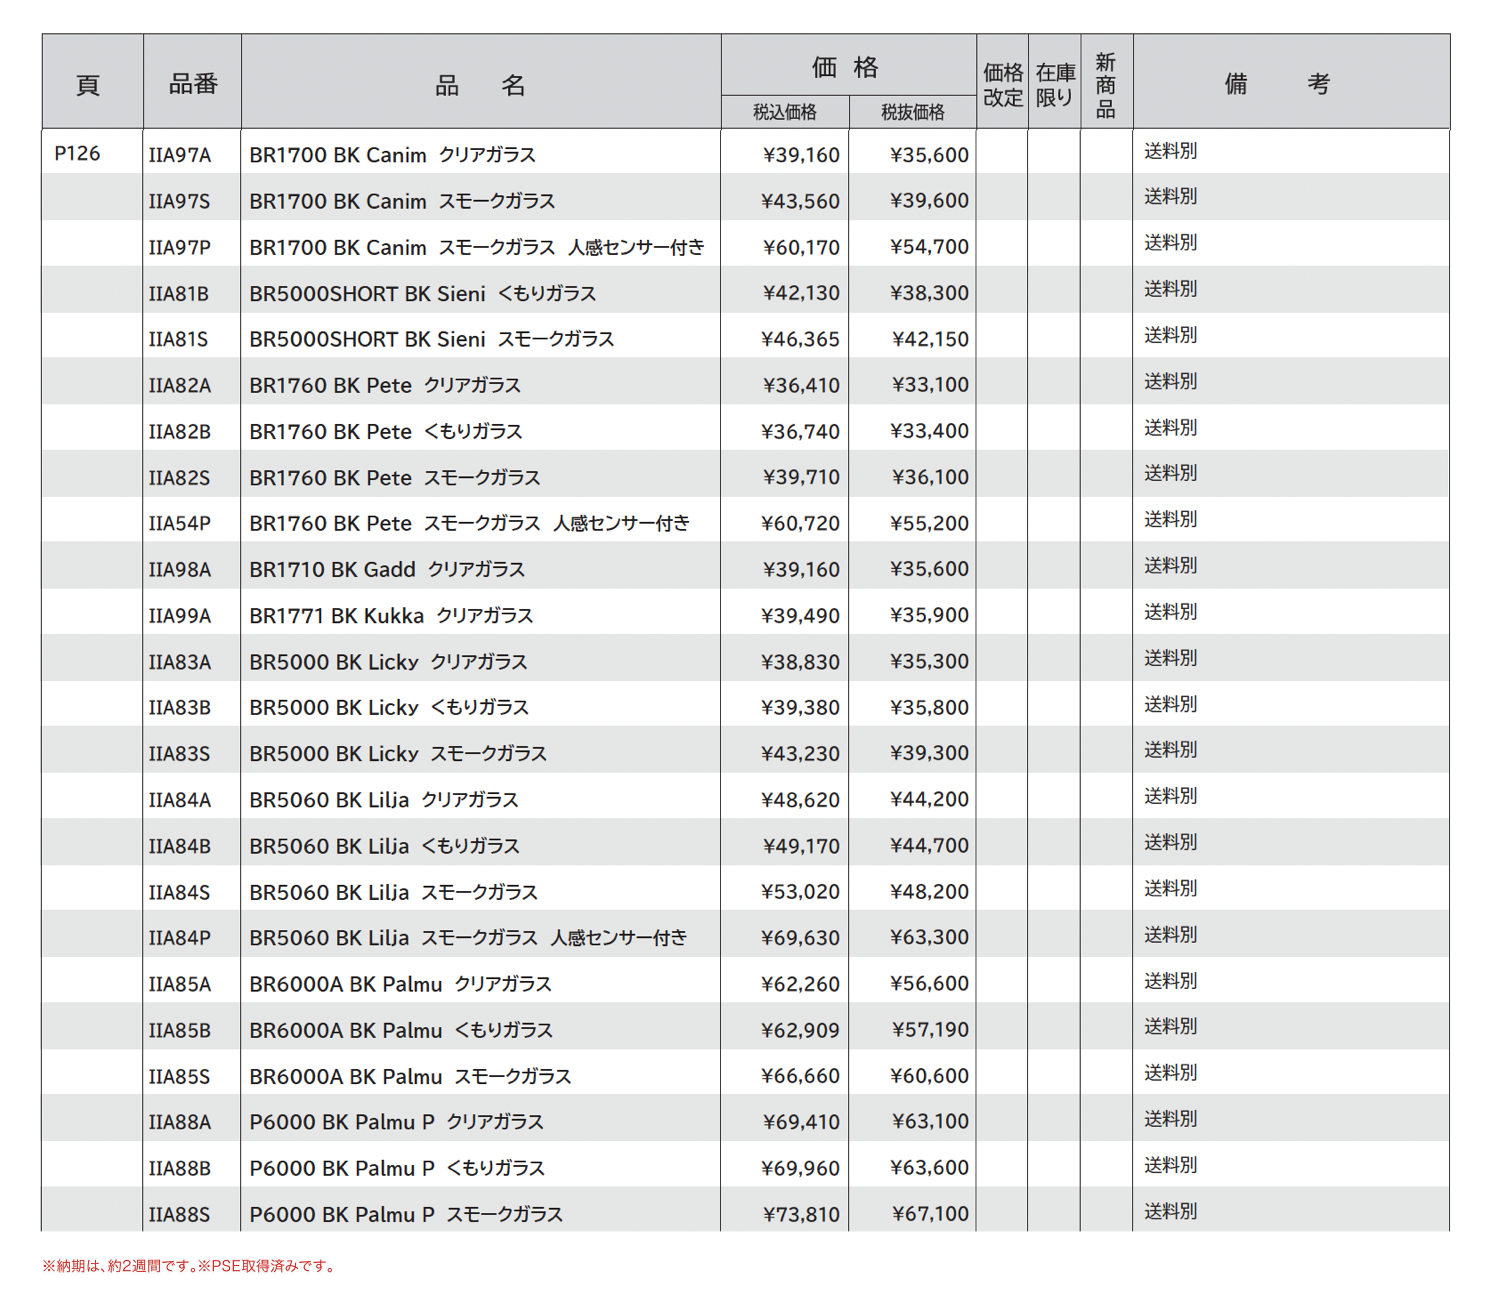The height and width of the screenshot is (1293, 1496).
Task: Click the 価格改定 column header
Action: click(x=1002, y=85)
